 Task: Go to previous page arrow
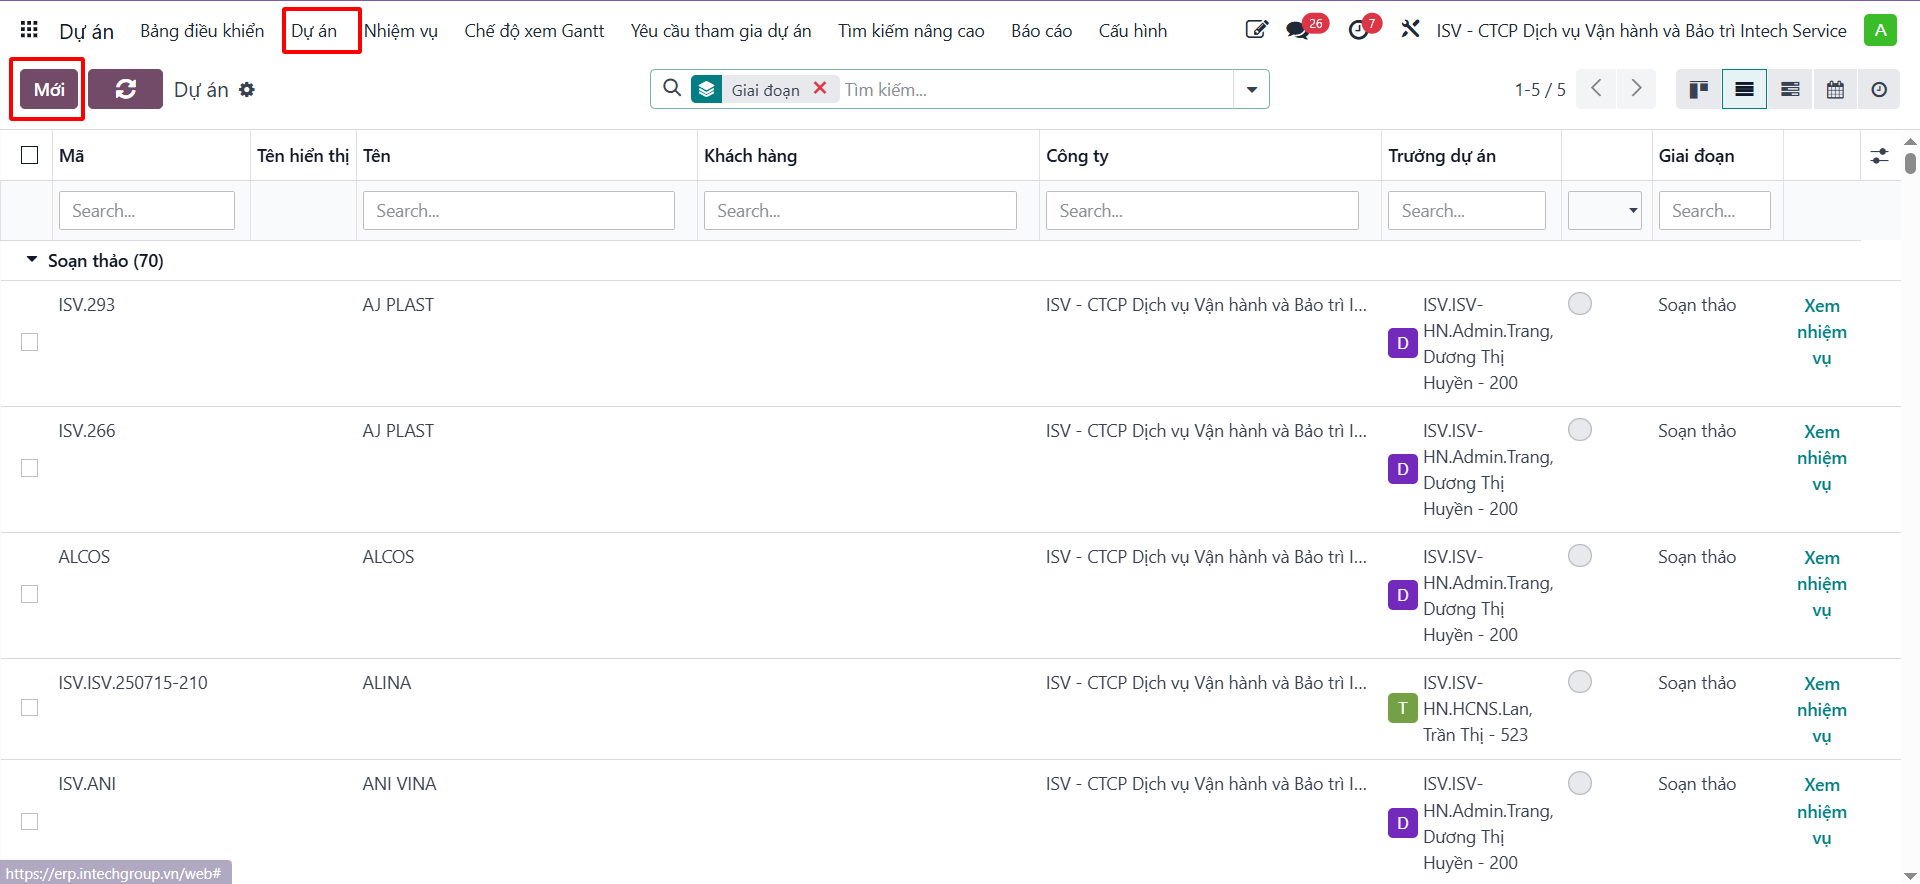coord(1596,89)
